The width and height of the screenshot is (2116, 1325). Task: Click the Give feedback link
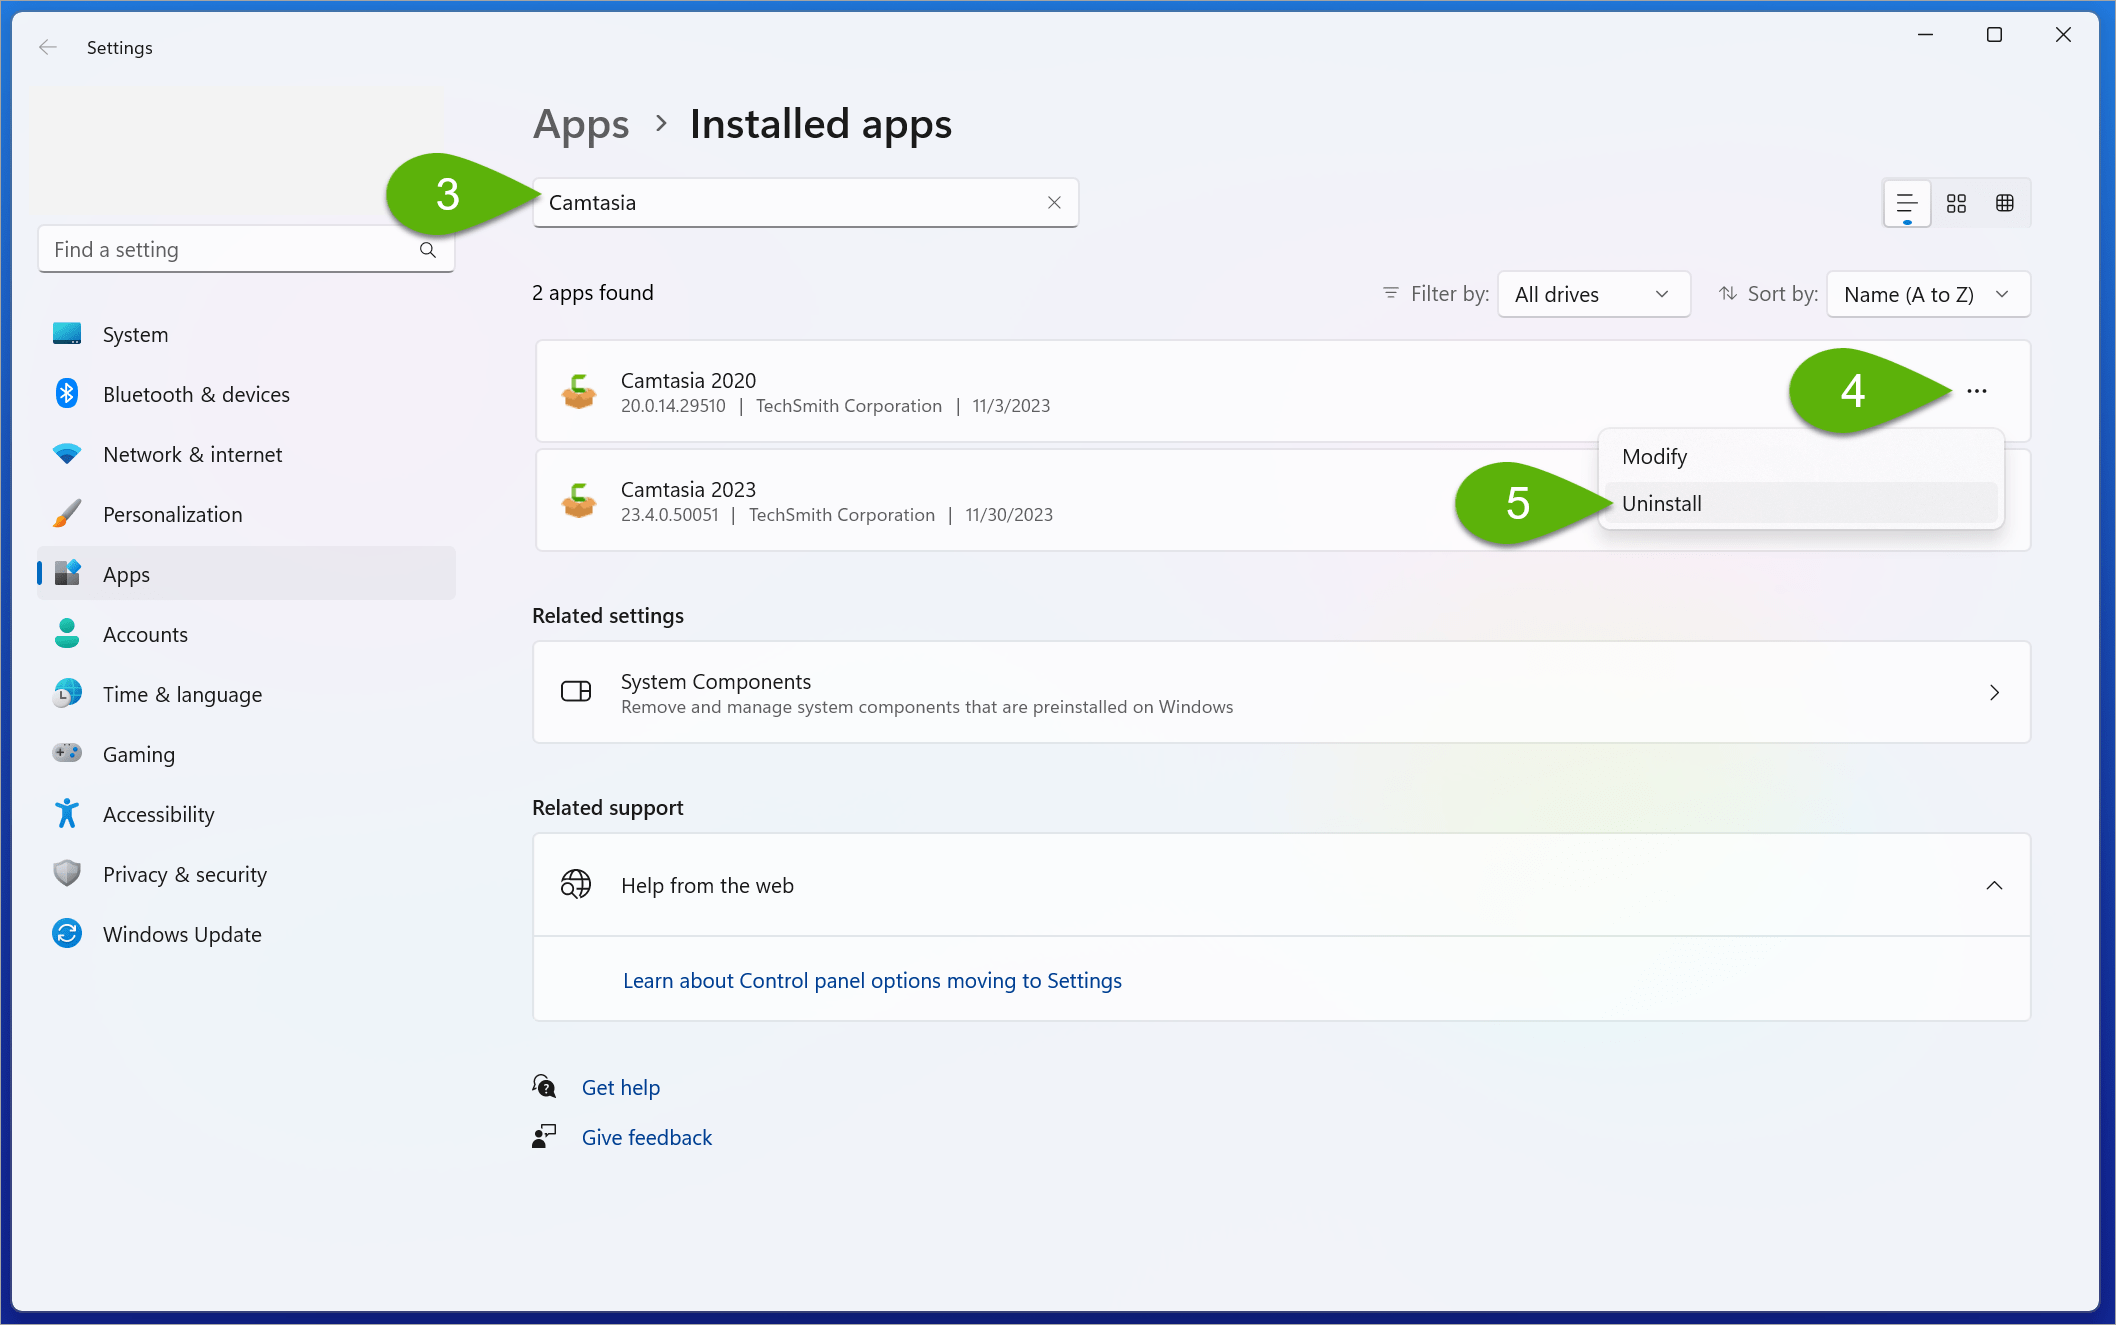tap(647, 1137)
